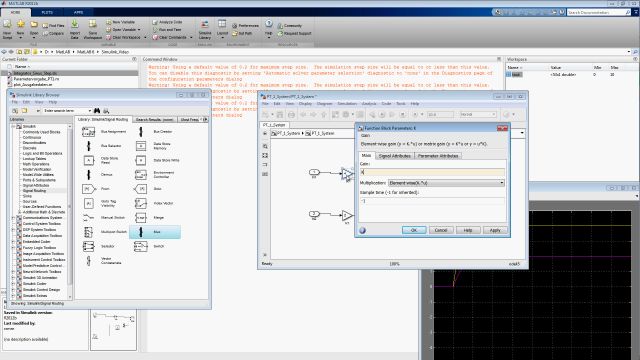Open File menu in Library Browser
This screenshot has height=360, width=640.
coord(15,102)
